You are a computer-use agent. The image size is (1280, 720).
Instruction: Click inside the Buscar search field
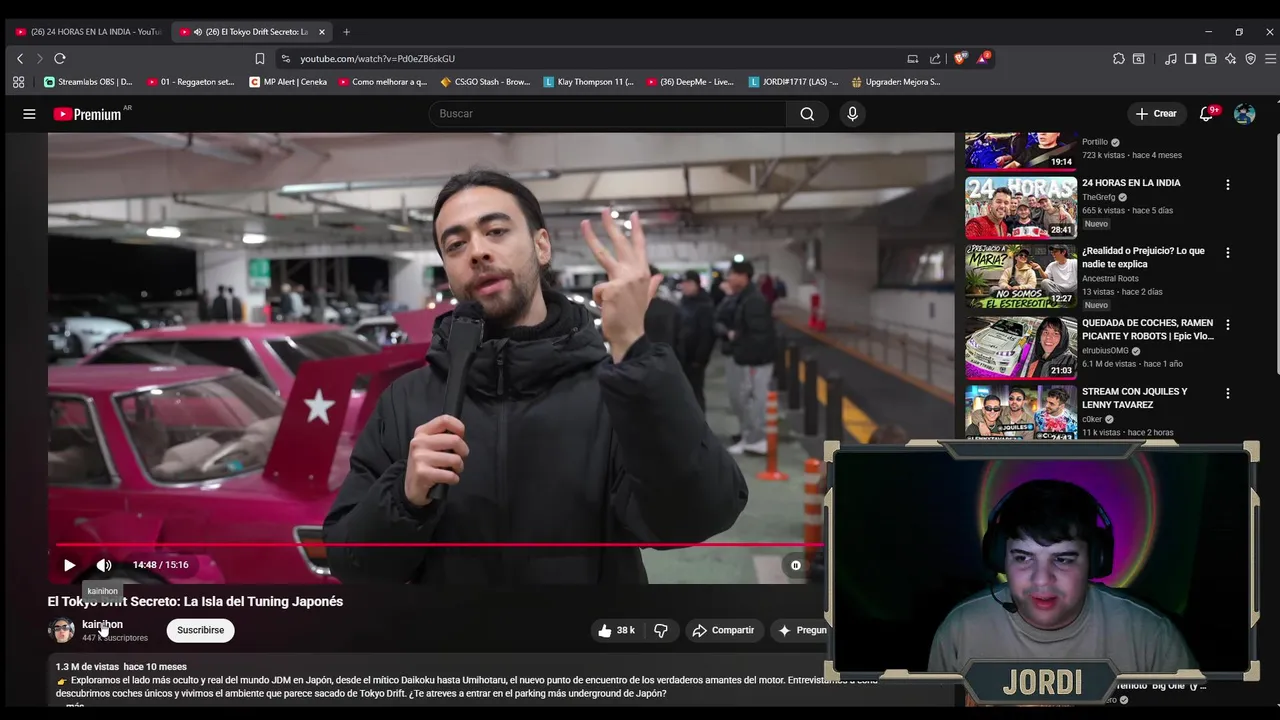point(608,114)
